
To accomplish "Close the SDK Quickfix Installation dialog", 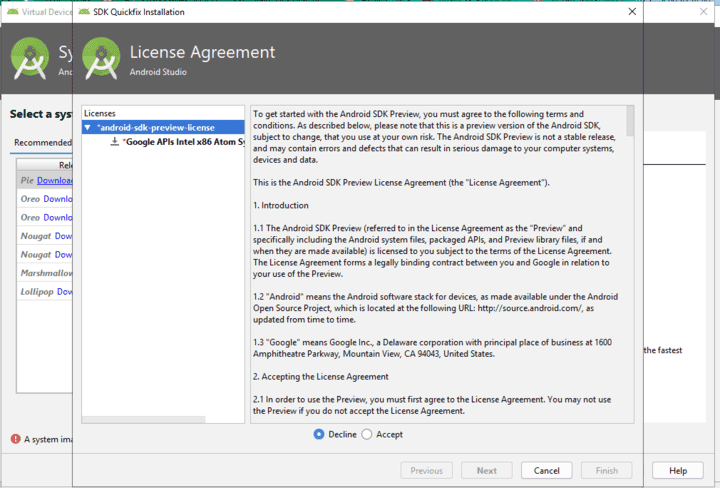I will pos(632,11).
